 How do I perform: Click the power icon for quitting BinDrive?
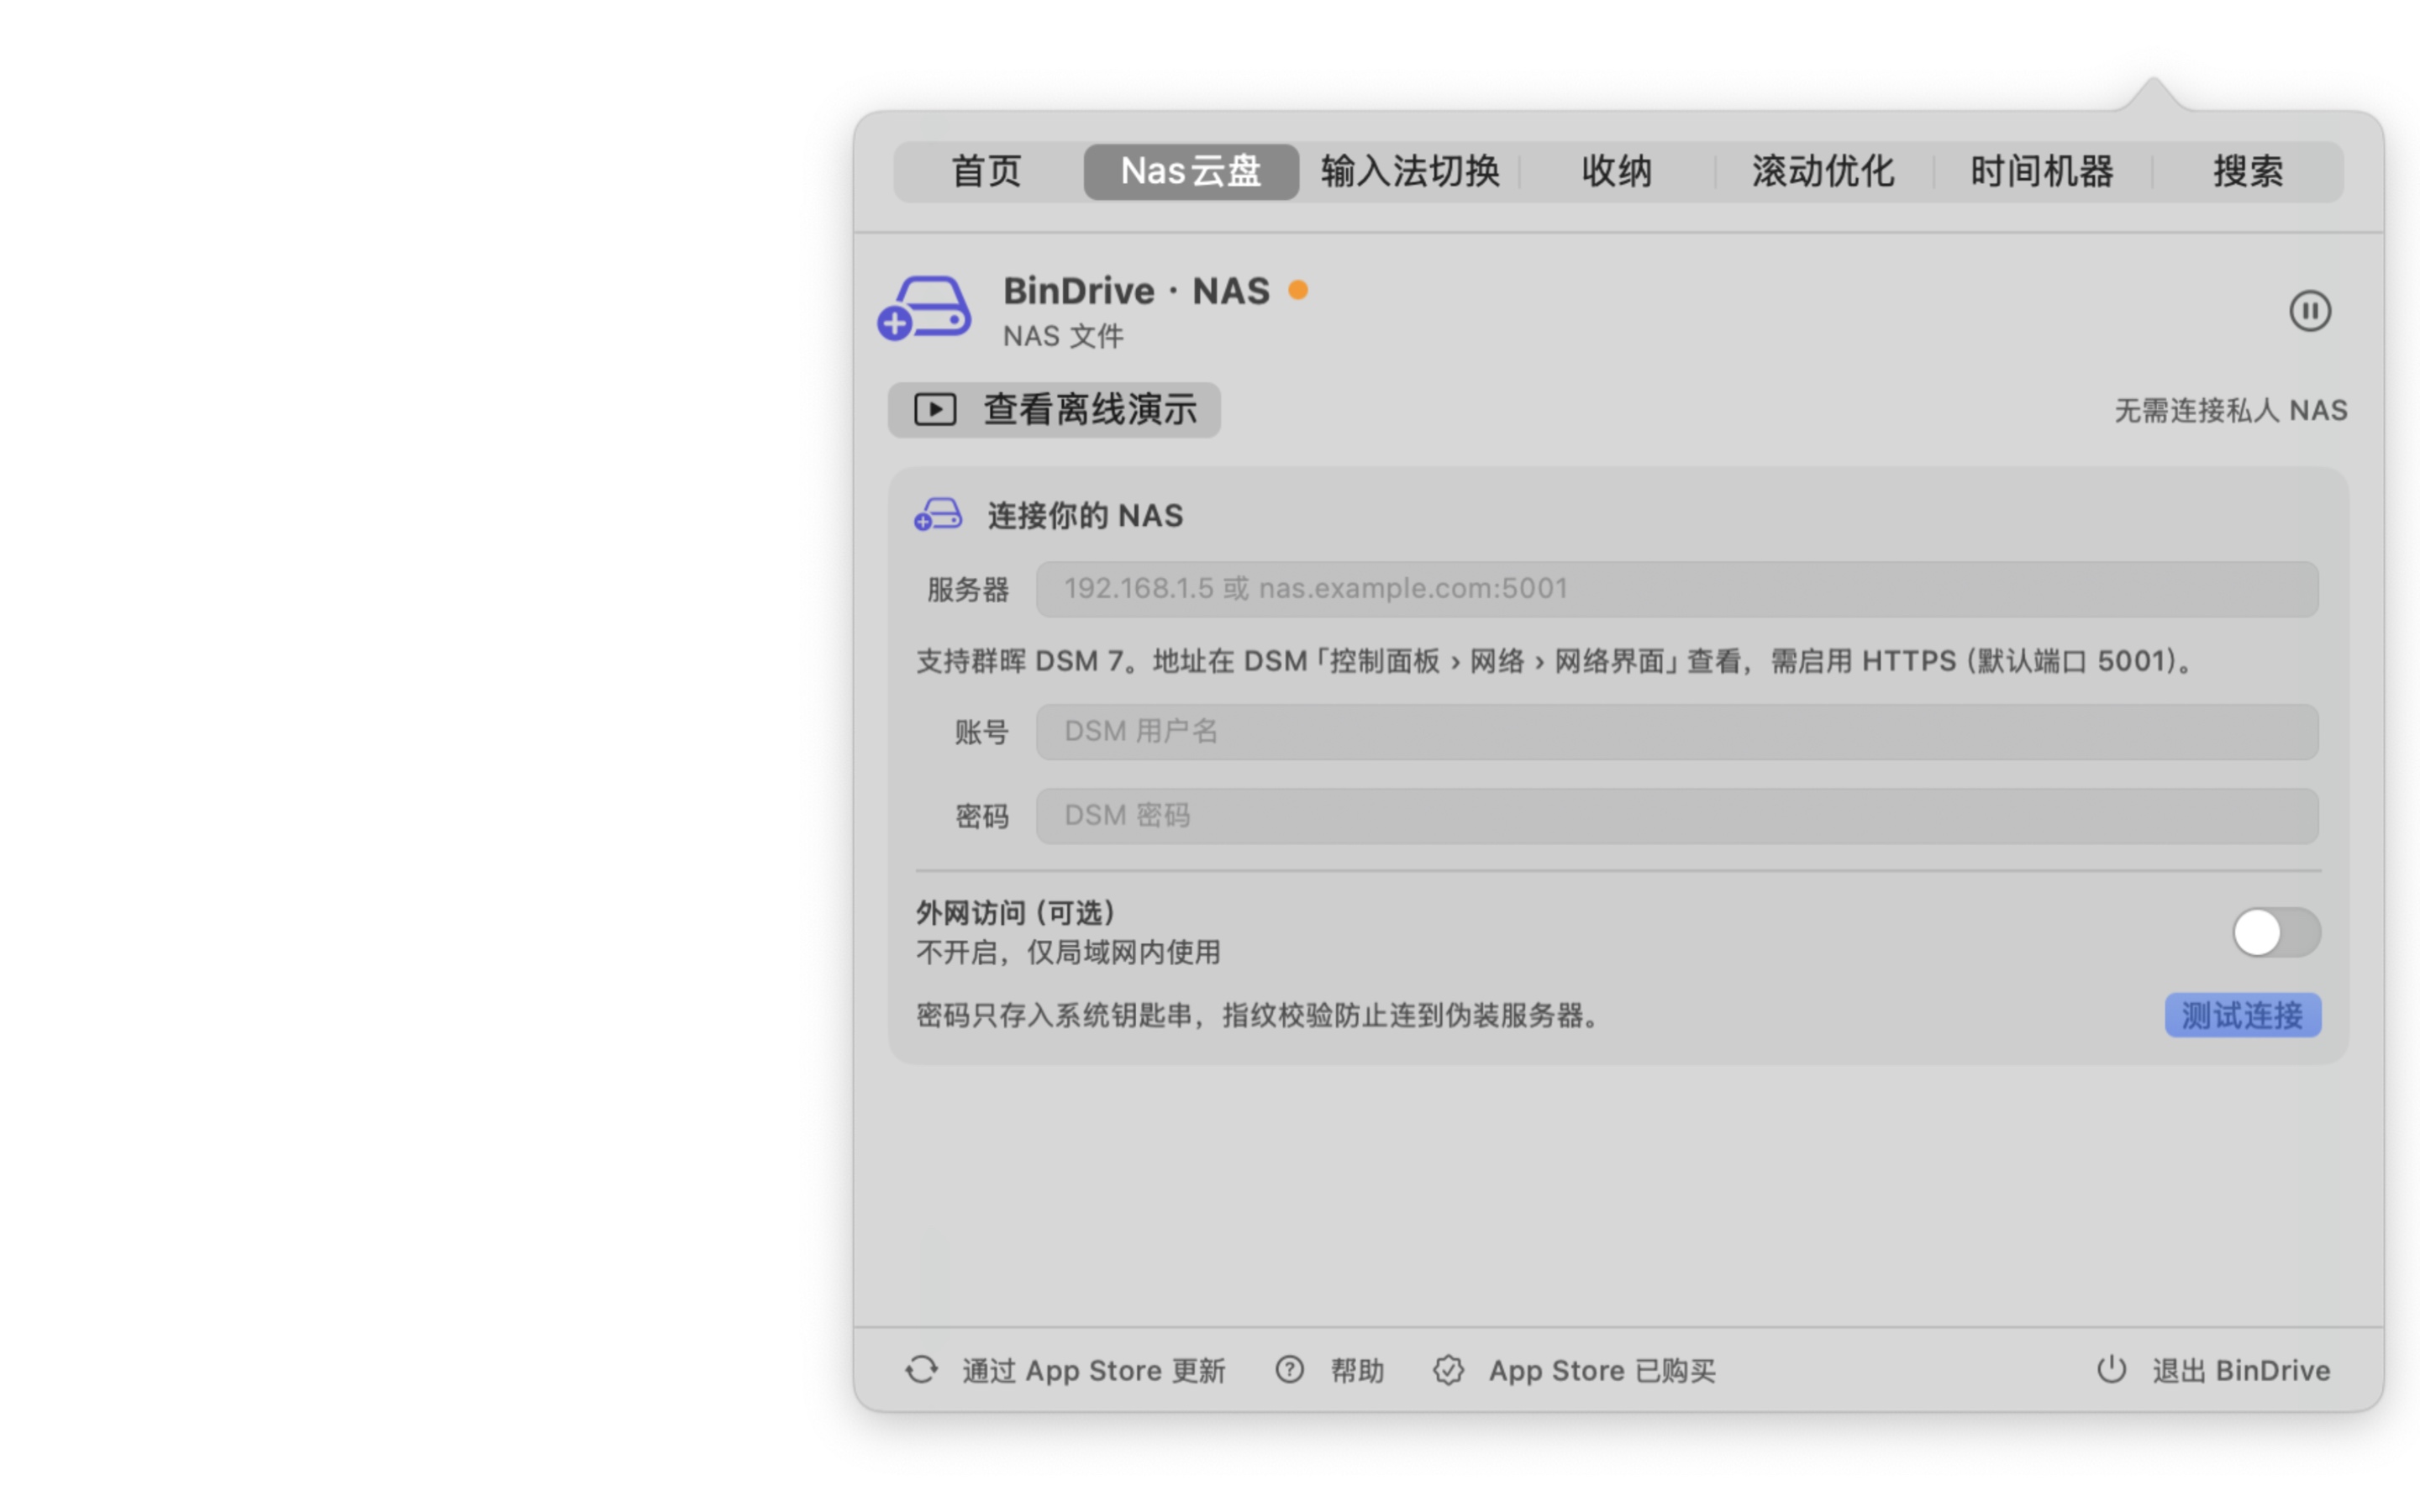pos(2111,1369)
